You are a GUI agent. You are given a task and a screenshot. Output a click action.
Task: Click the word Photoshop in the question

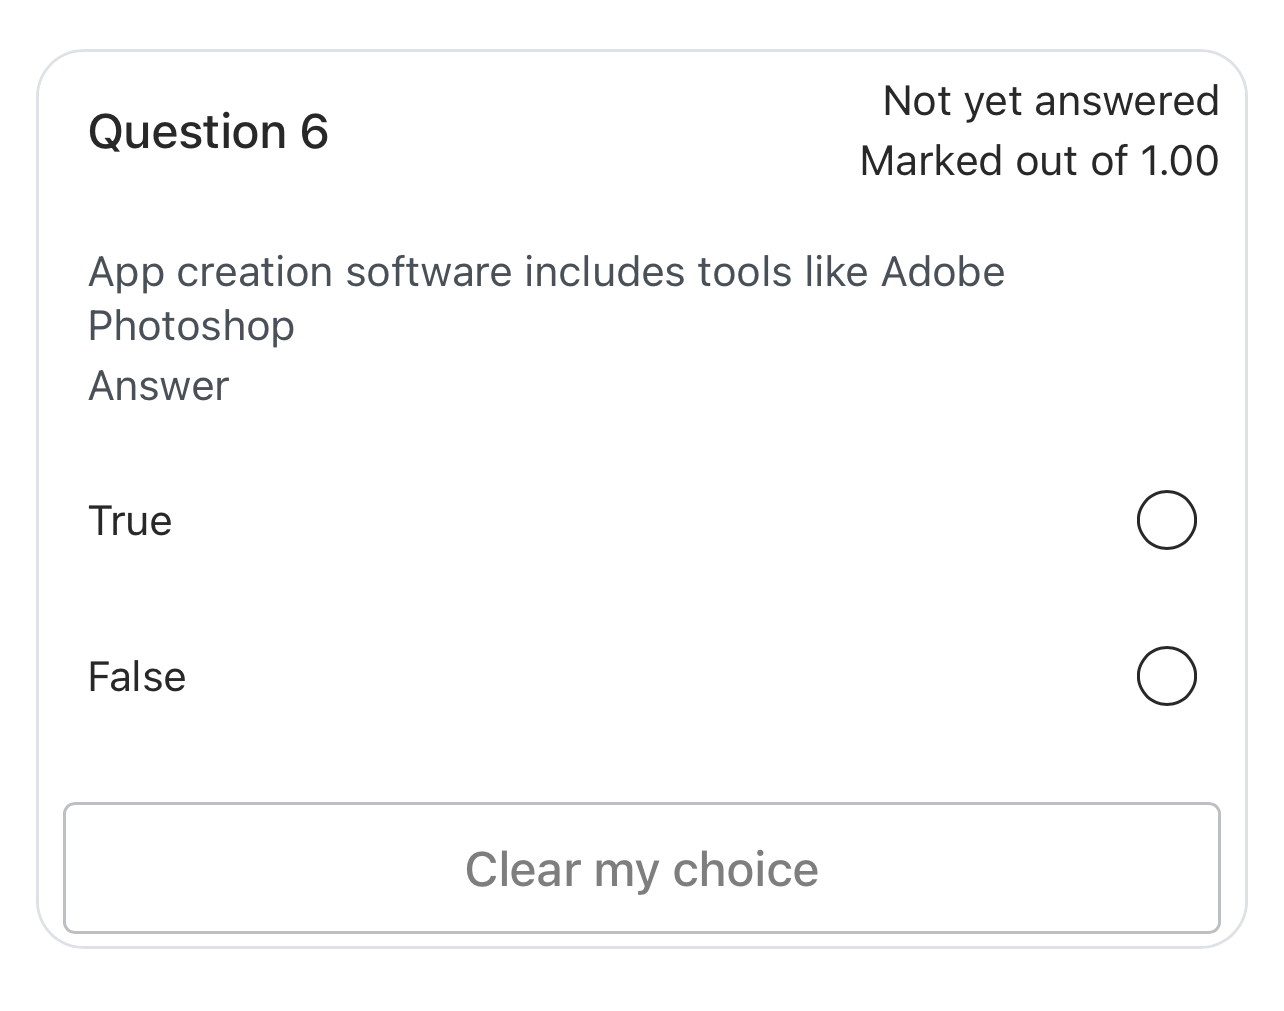pos(191,325)
